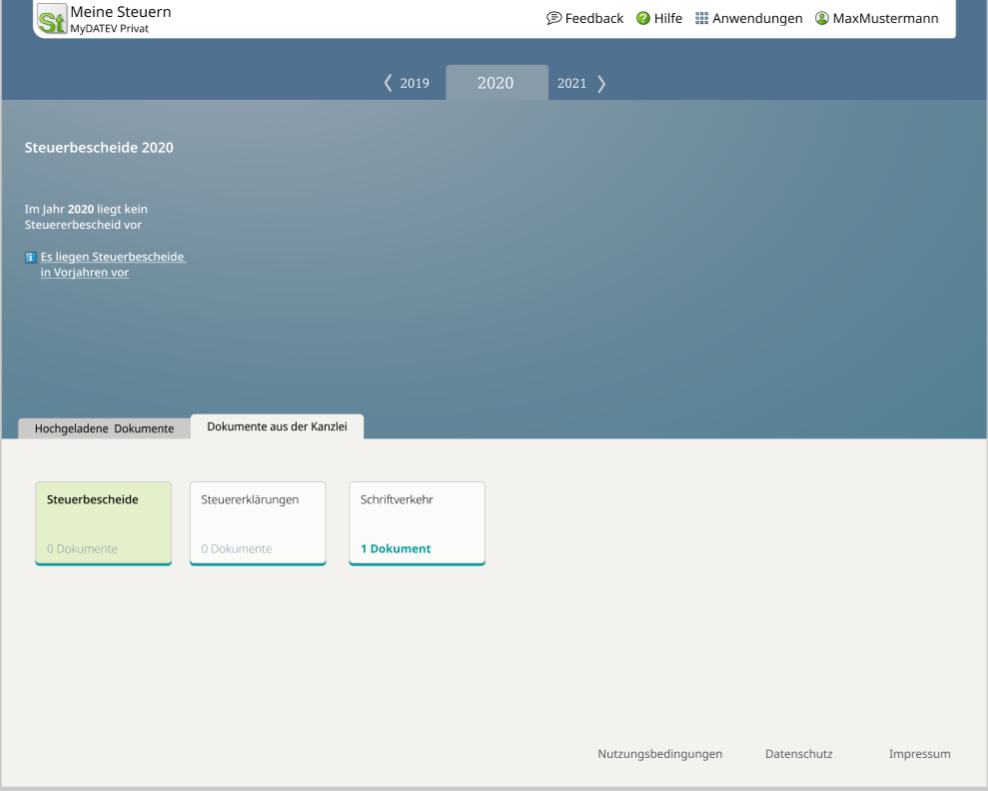This screenshot has height=791, width=988.
Task: Go to previous year with left chevron
Action: pyautogui.click(x=388, y=83)
